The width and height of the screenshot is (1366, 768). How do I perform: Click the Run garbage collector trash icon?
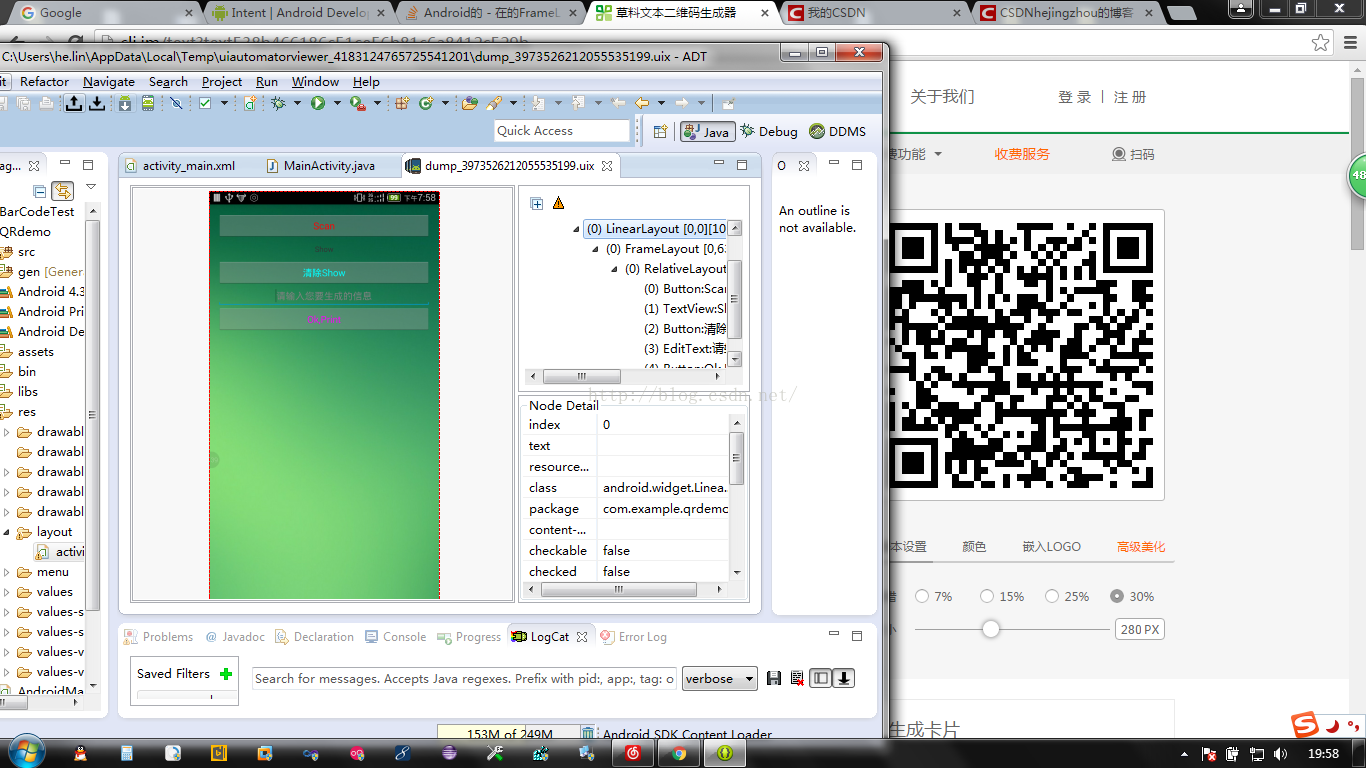click(x=588, y=735)
